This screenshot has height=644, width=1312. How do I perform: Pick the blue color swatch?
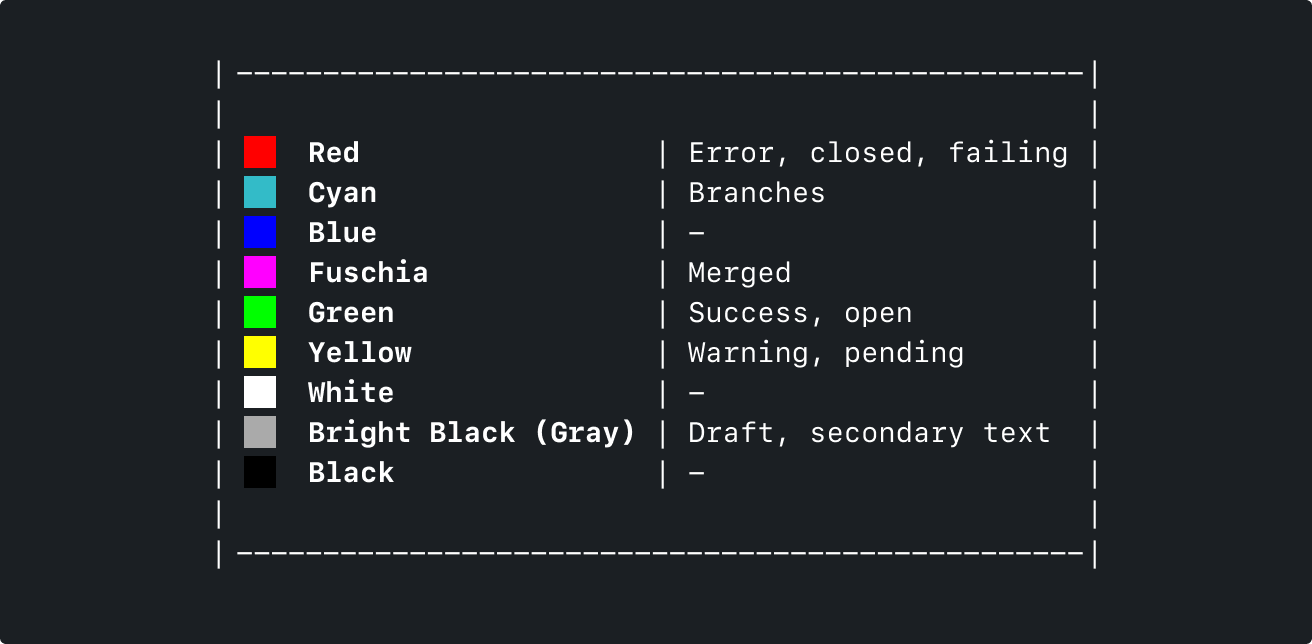260,232
